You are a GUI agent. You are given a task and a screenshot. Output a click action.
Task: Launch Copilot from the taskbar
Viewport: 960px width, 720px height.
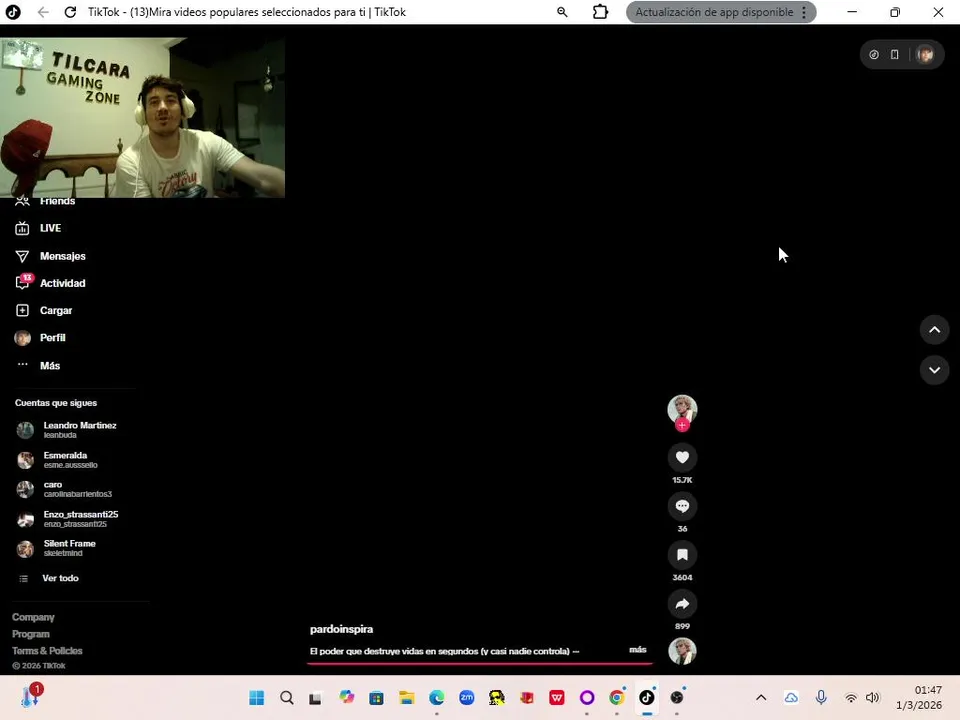coord(347,697)
